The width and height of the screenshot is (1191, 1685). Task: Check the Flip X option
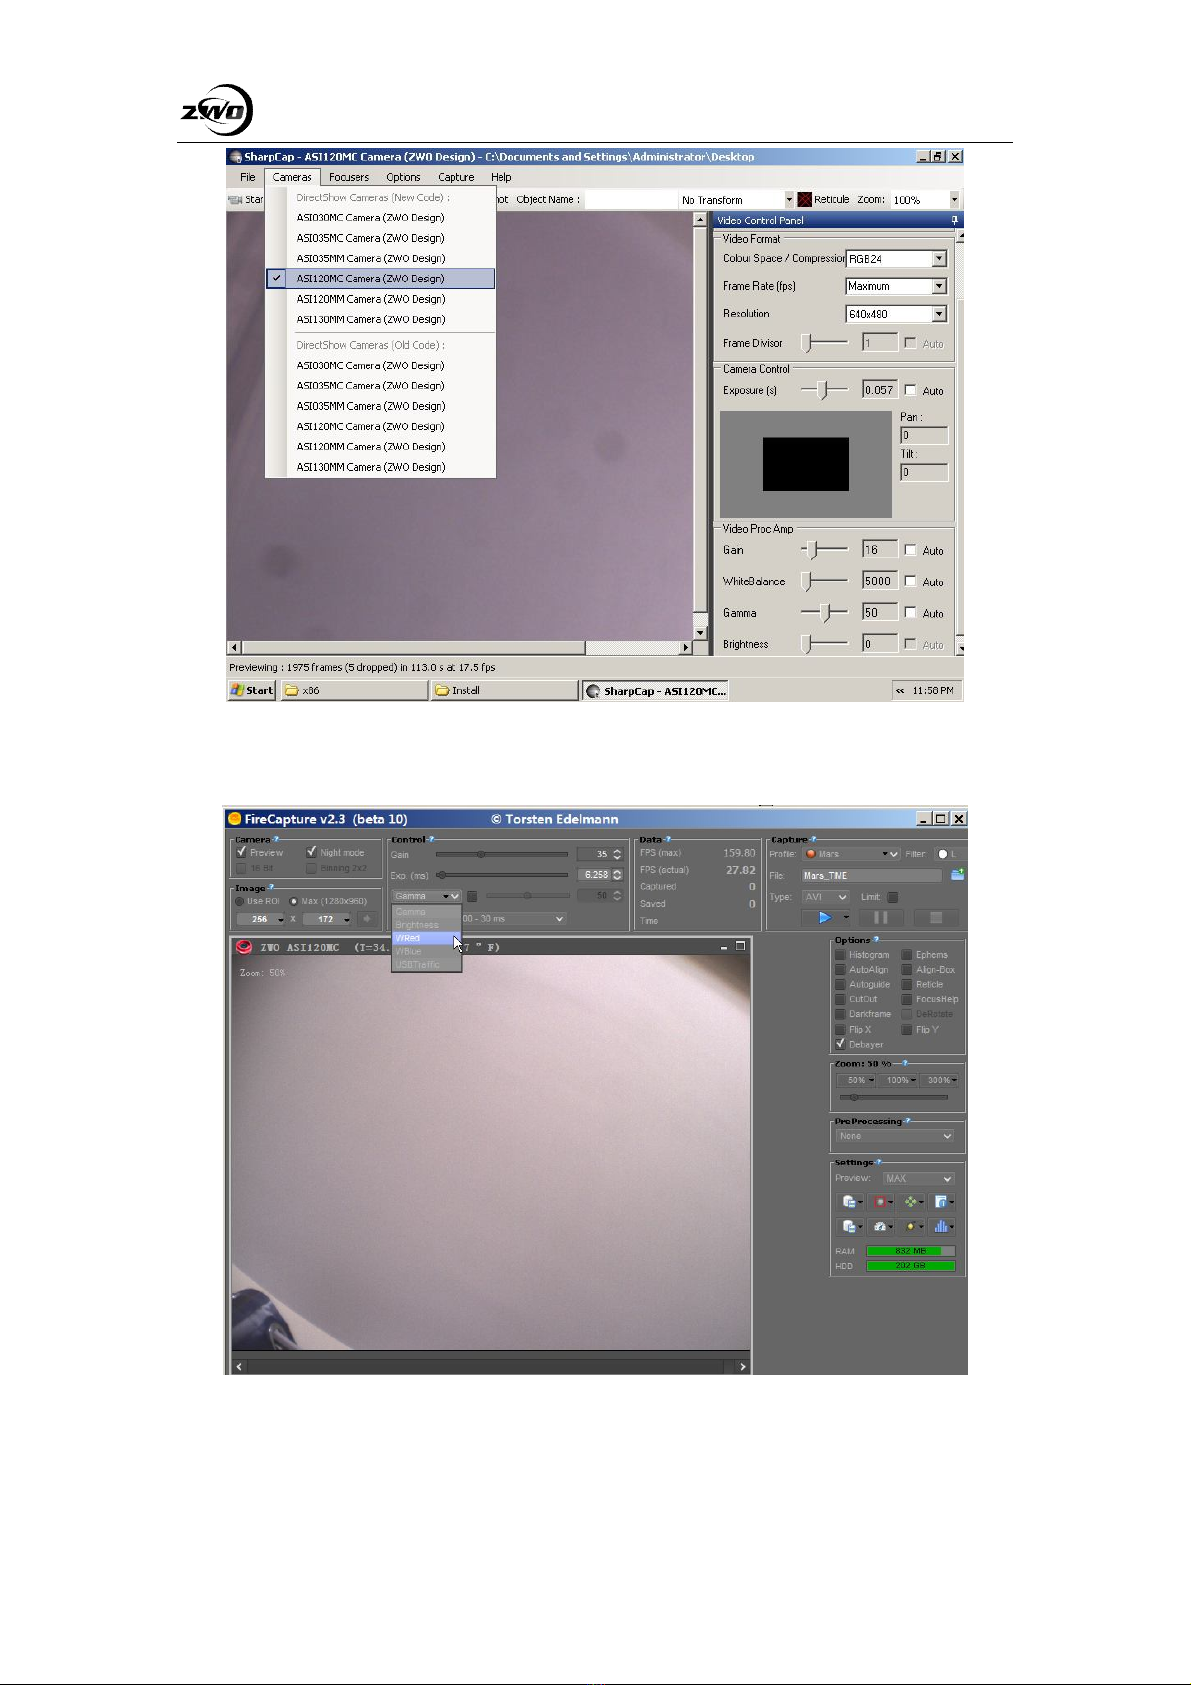840,1029
